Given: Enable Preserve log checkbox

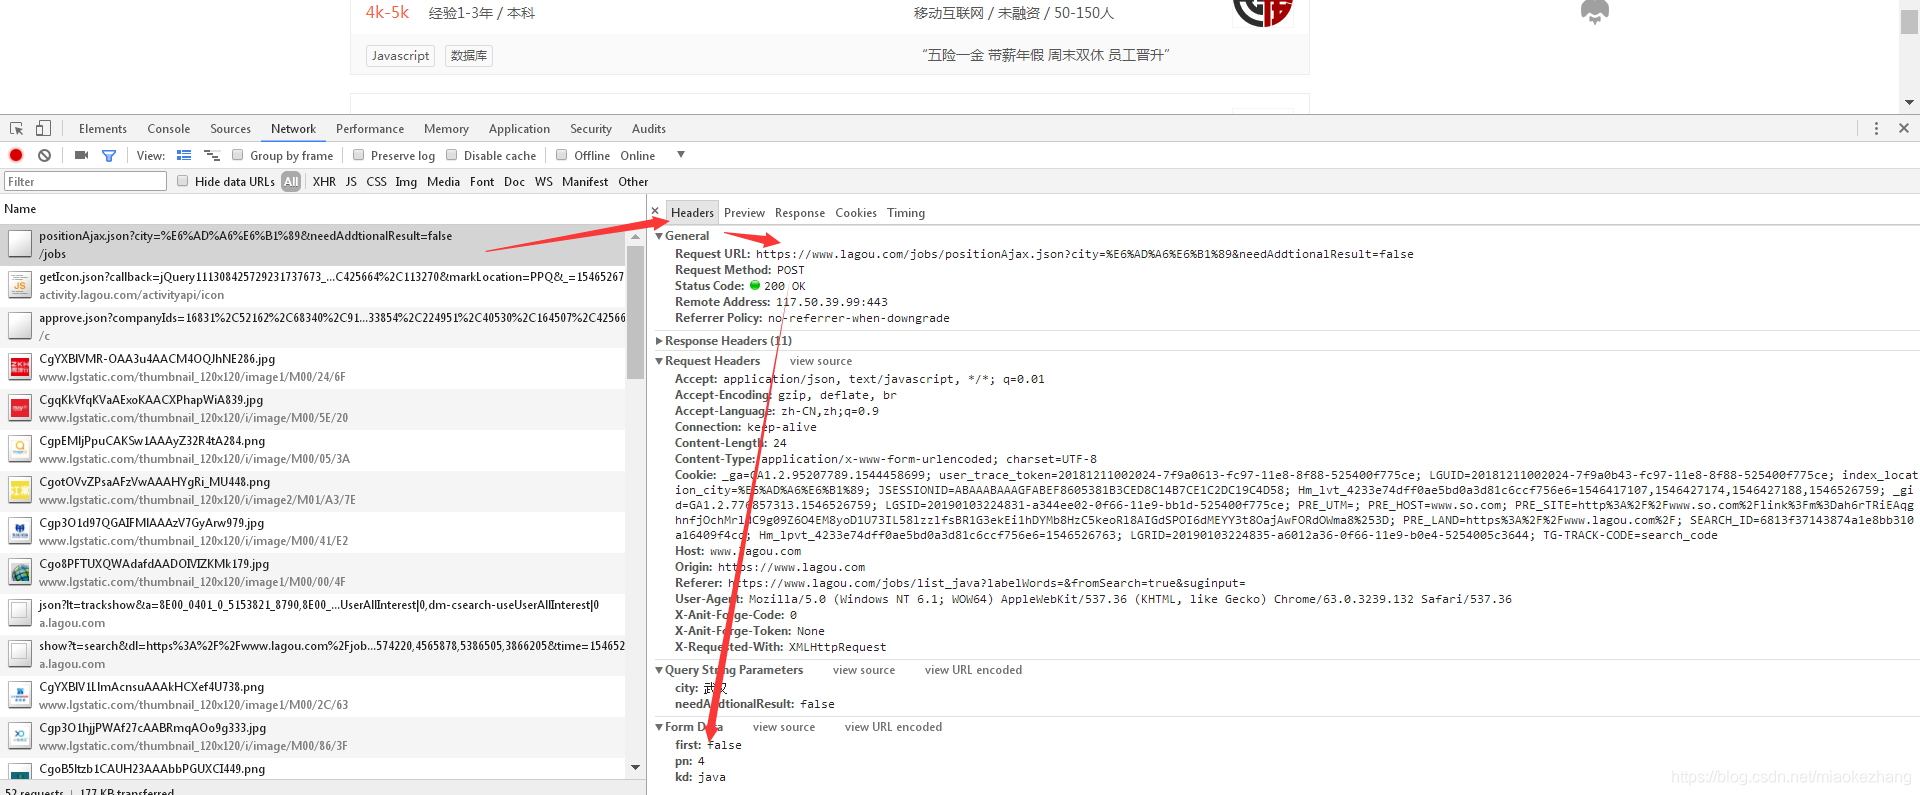Looking at the screenshot, I should (359, 155).
